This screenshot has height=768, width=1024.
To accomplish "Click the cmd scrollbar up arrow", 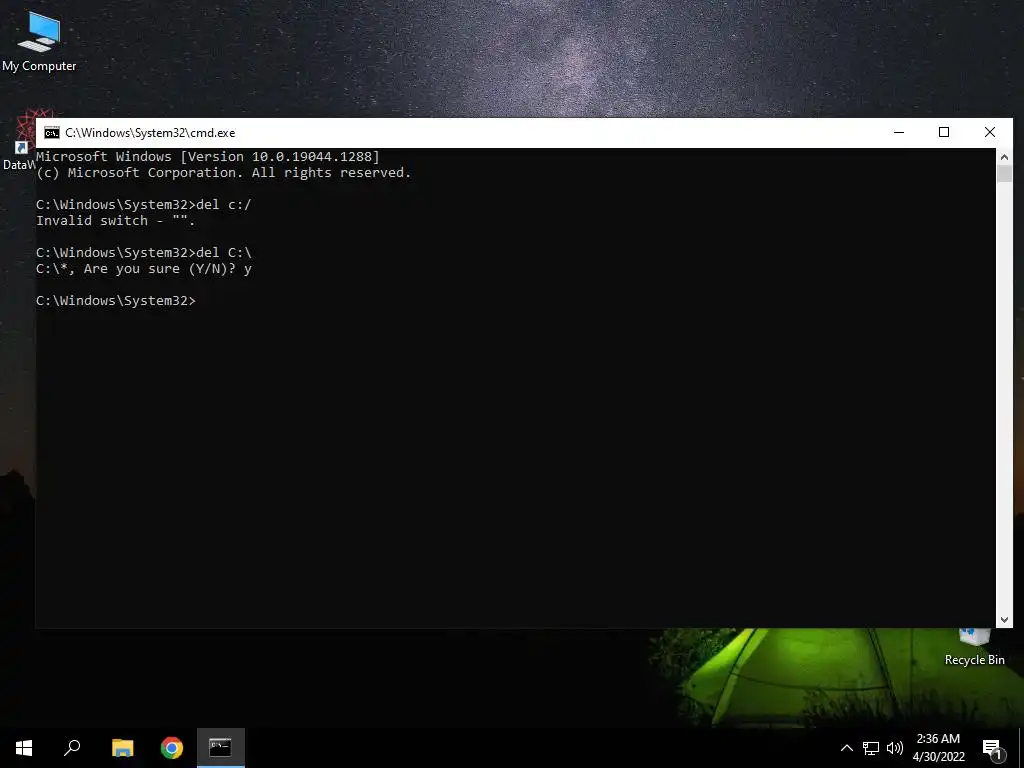I will 1004,157.
